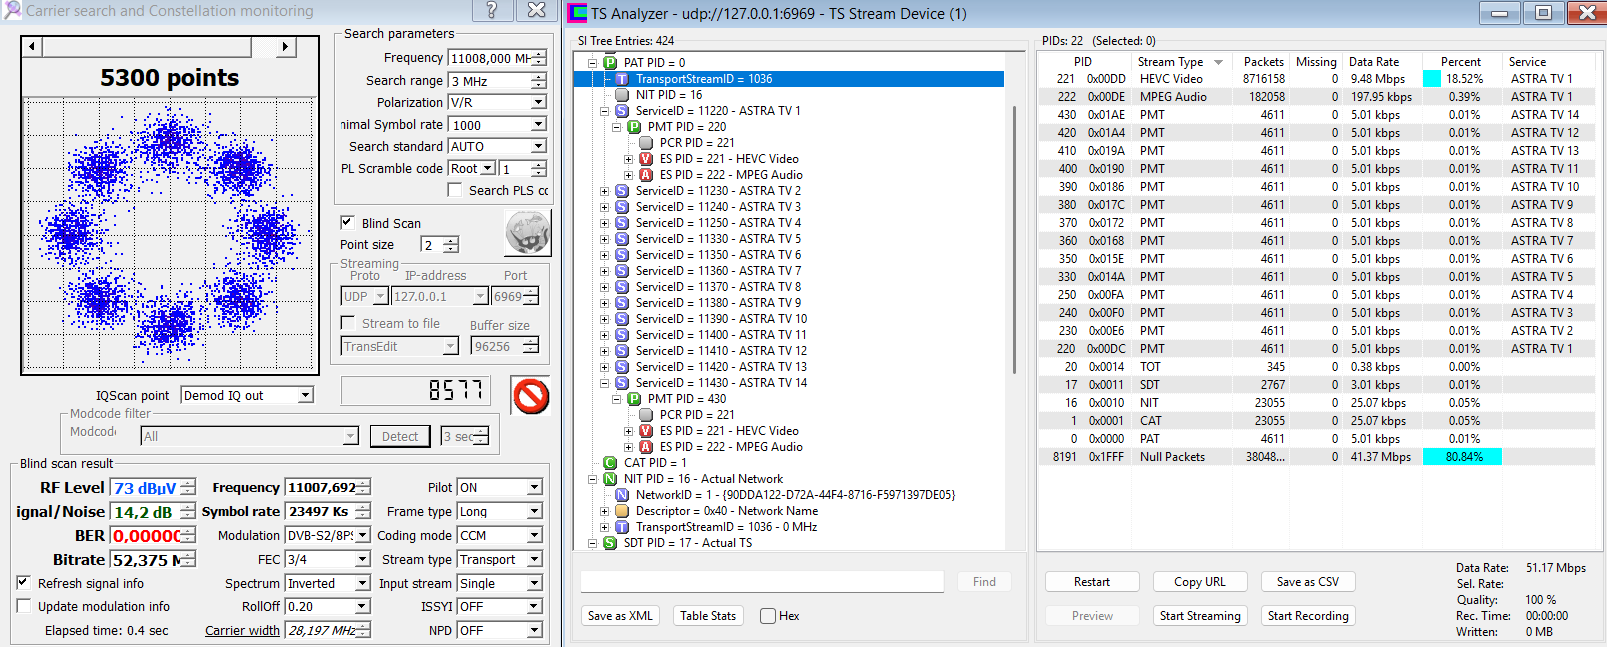
Task: Open the Pilot ON dropdown
Action: coord(535,487)
